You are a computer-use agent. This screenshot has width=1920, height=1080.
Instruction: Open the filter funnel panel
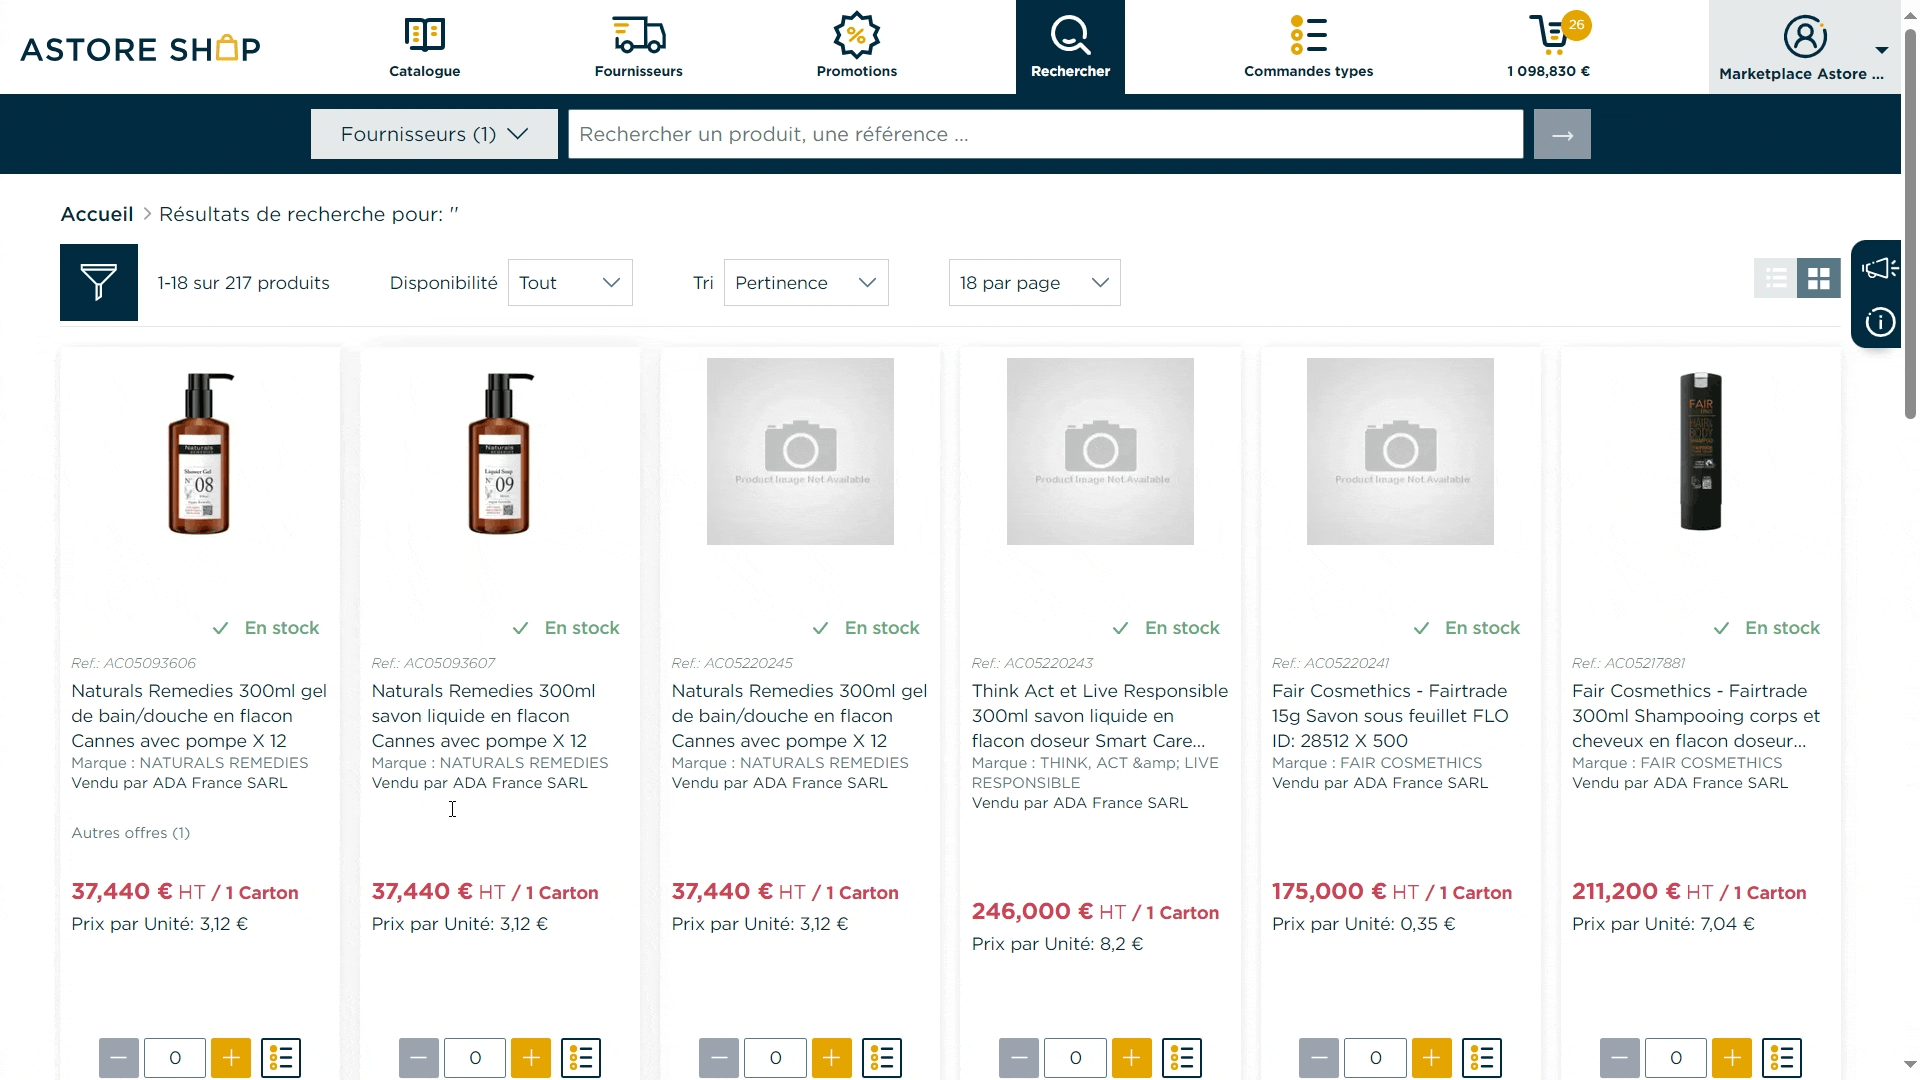click(99, 282)
